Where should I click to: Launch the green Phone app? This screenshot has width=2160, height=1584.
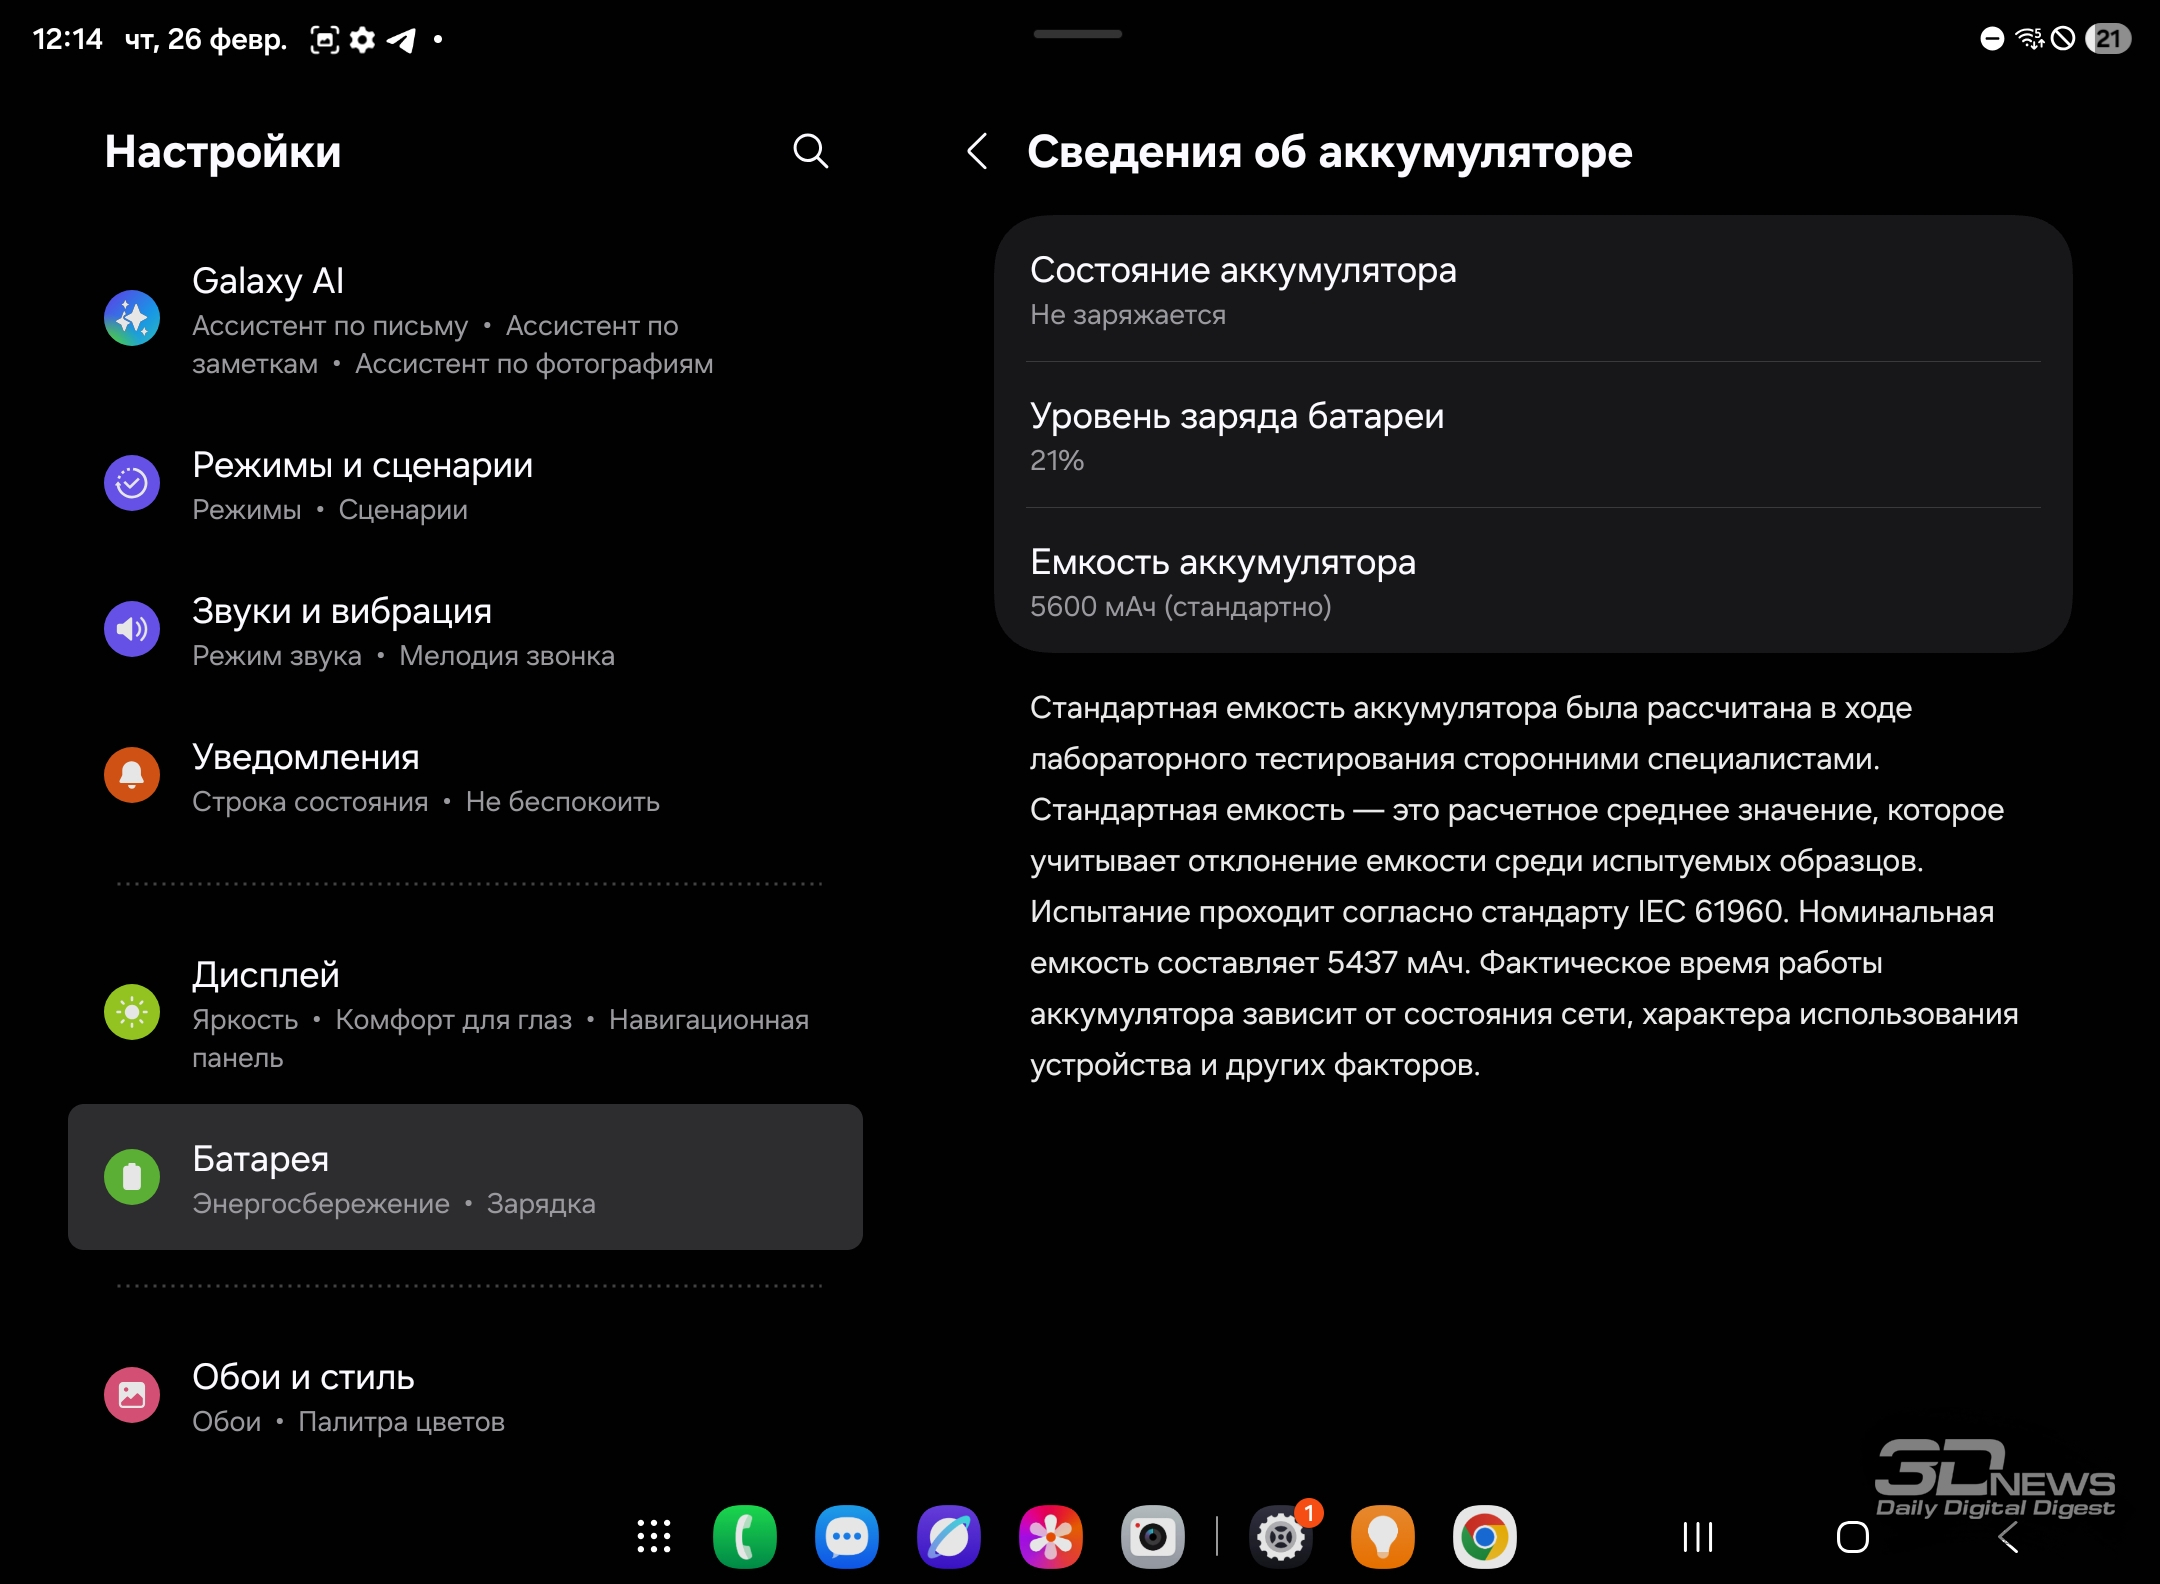(x=745, y=1537)
